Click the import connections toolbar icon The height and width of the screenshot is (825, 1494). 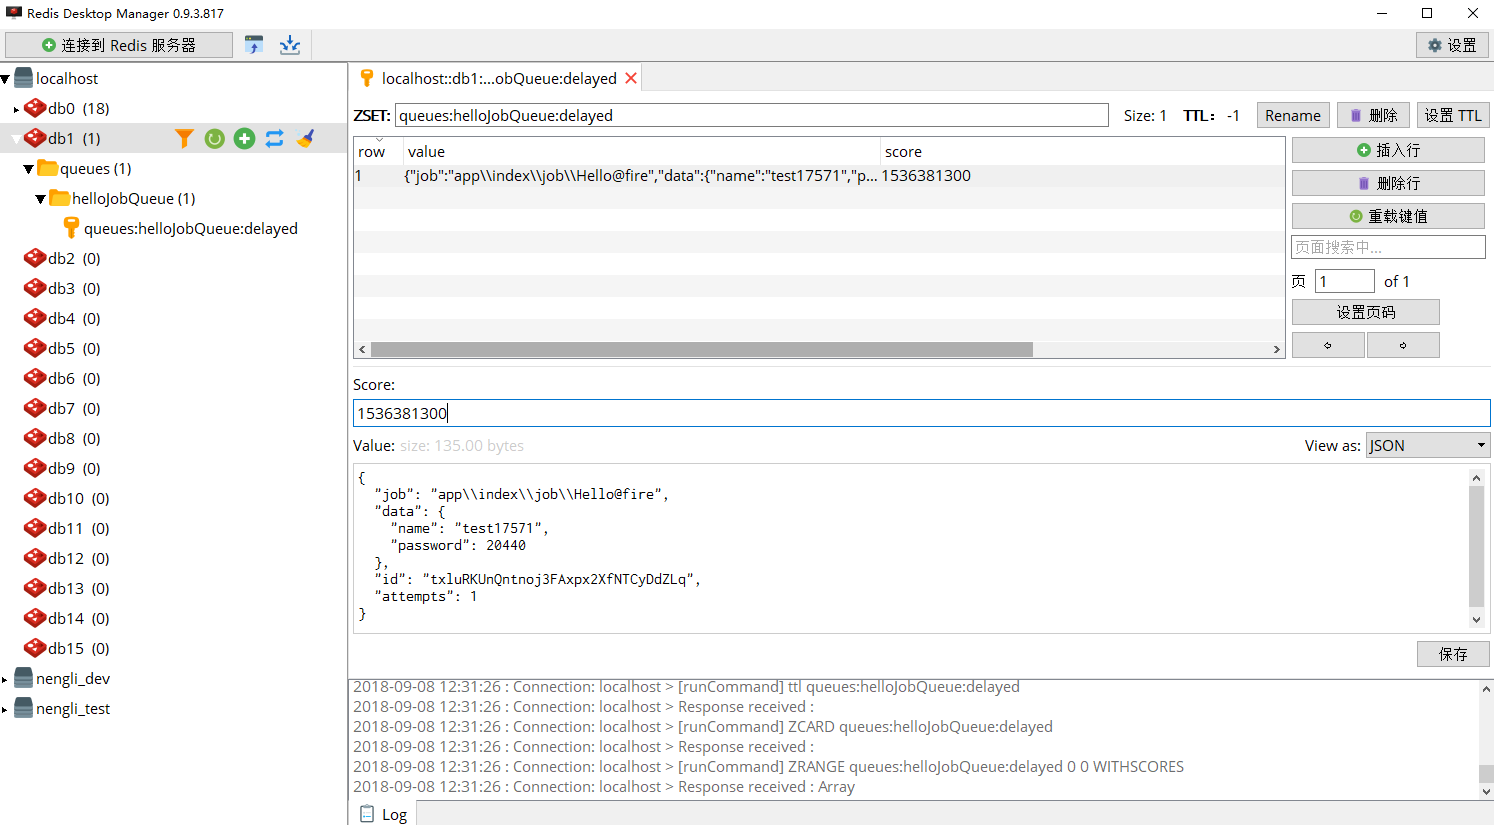click(254, 45)
